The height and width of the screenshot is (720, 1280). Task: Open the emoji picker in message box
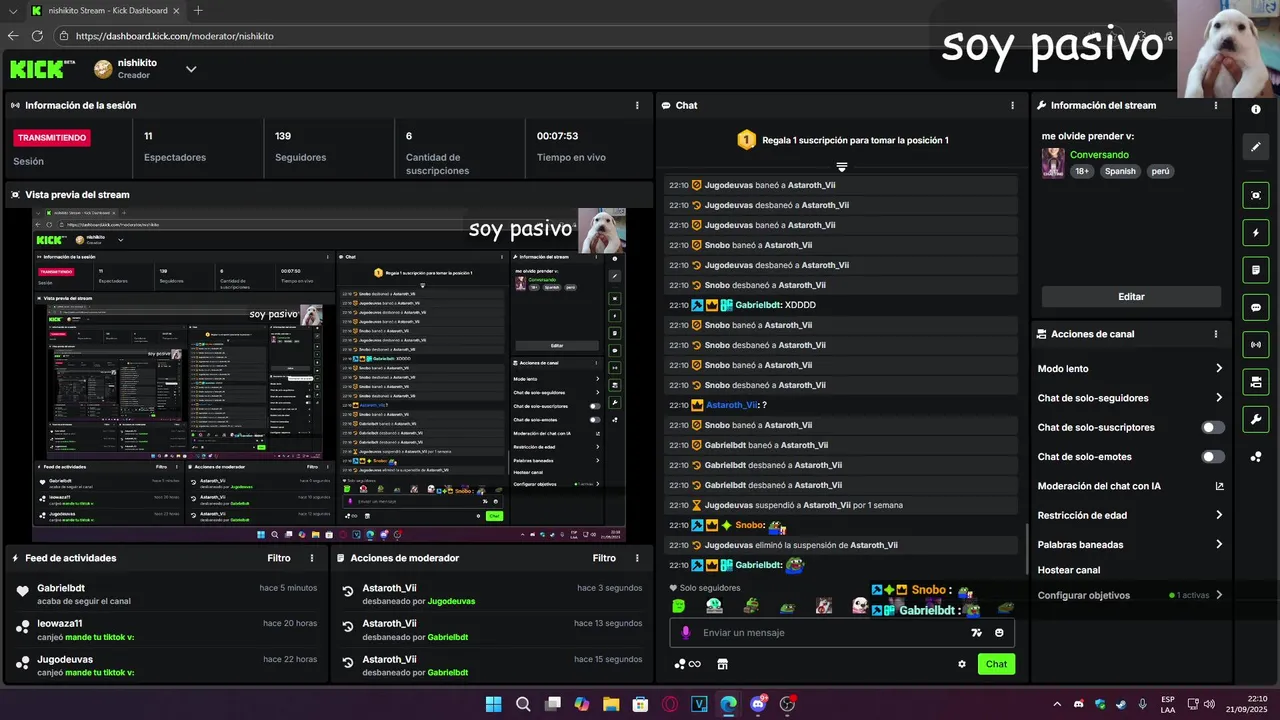point(999,632)
